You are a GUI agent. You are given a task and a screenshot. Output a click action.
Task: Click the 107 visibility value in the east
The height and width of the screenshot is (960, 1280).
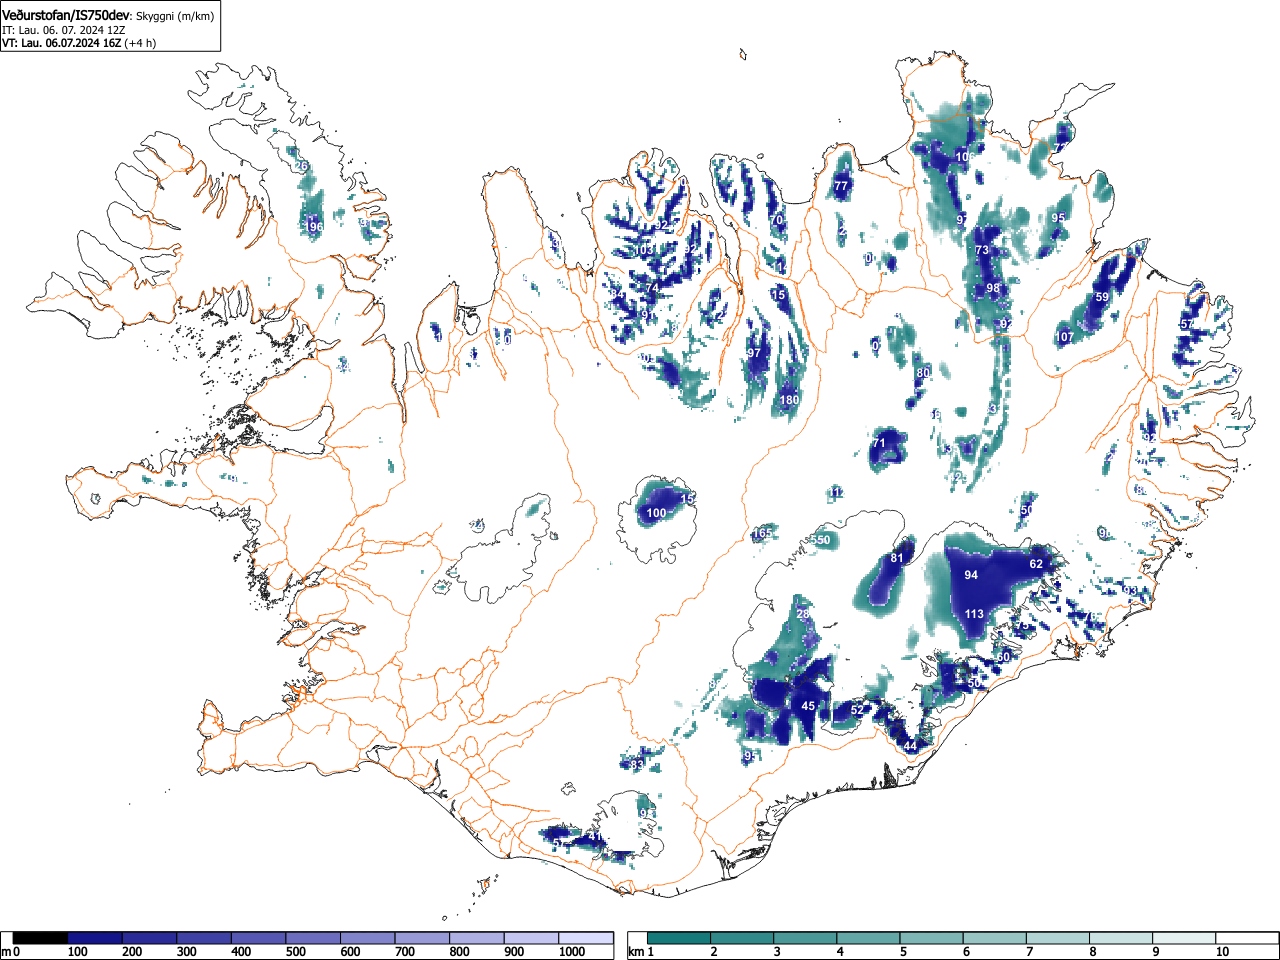1065,337
